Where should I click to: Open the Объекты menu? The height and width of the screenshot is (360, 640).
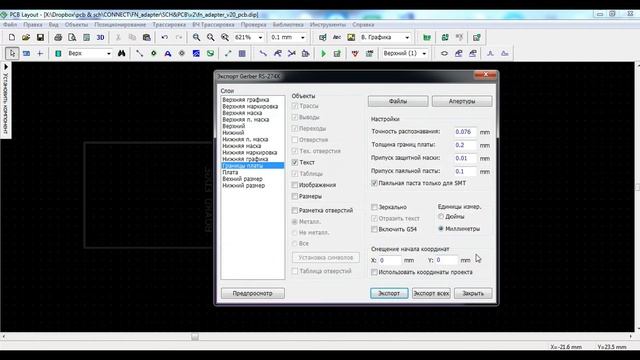tap(76, 25)
